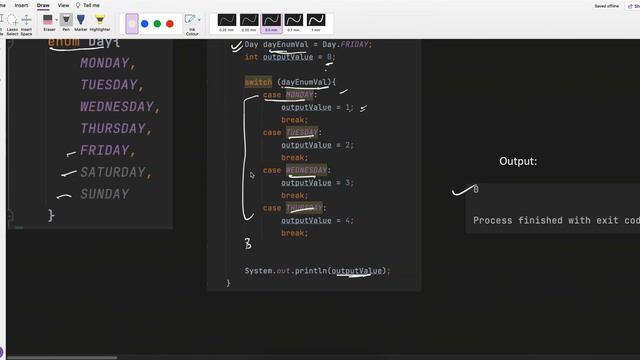This screenshot has height=360, width=640.
Task: Click the Share button
Action: pos(634,6)
